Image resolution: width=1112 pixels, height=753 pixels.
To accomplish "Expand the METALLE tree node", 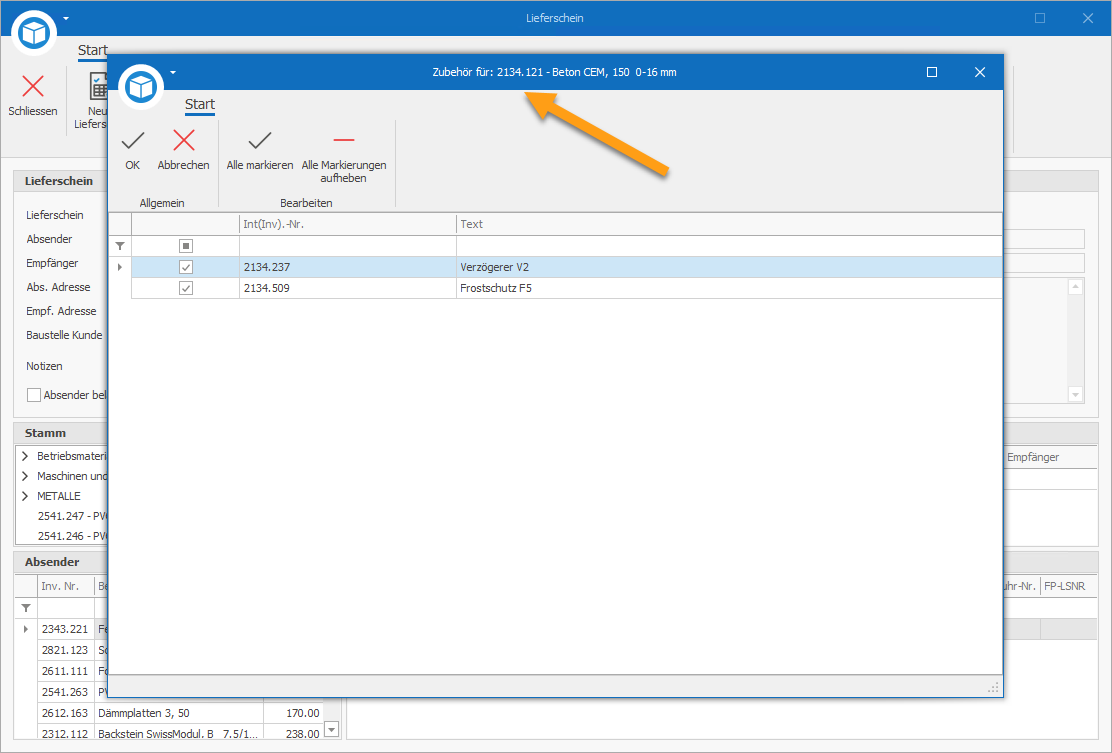I will click(25, 496).
